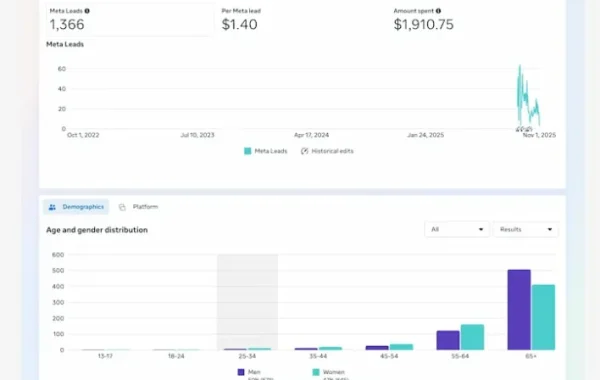Click the highlighted 25-34 age column
Viewport: 600px width, 380px height.
pyautogui.click(x=248, y=302)
